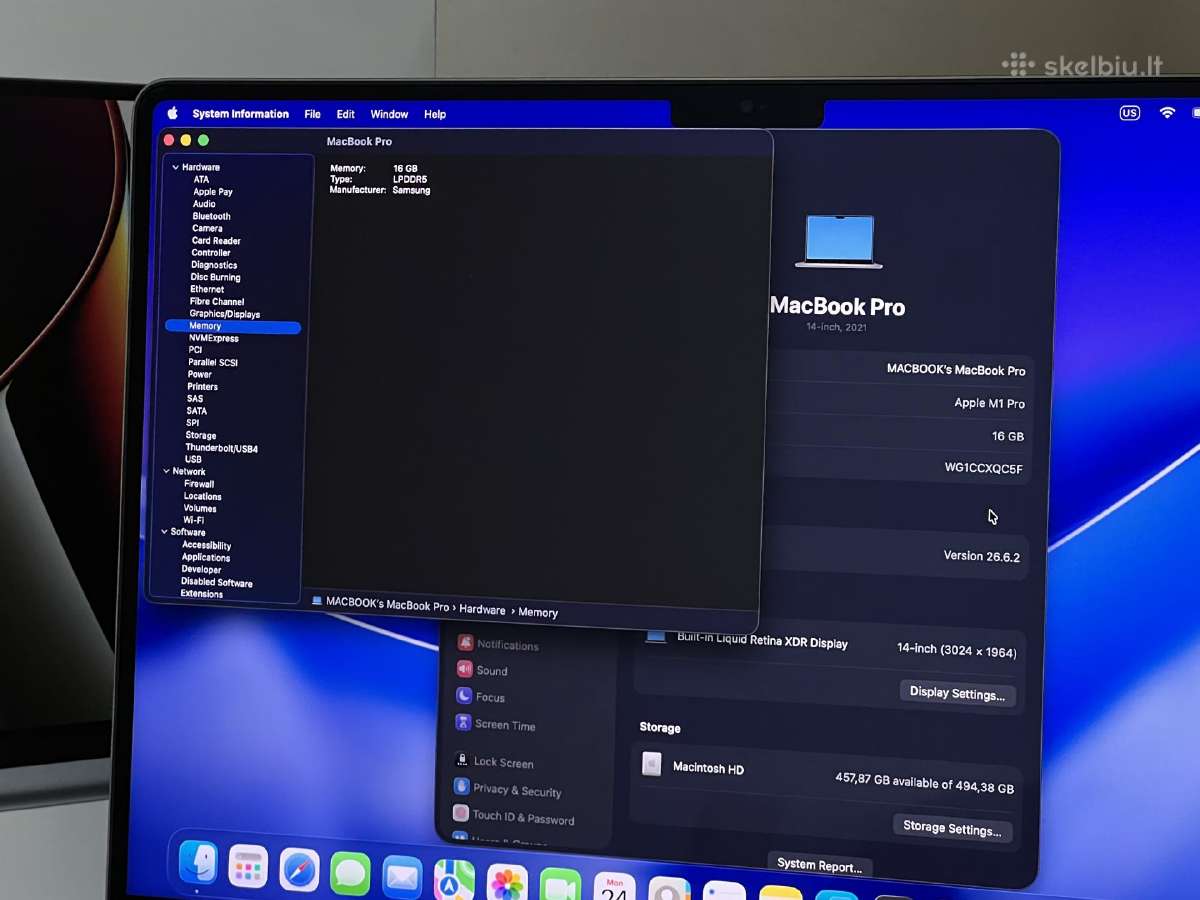Click the Macintosh HD drive icon

[652, 765]
